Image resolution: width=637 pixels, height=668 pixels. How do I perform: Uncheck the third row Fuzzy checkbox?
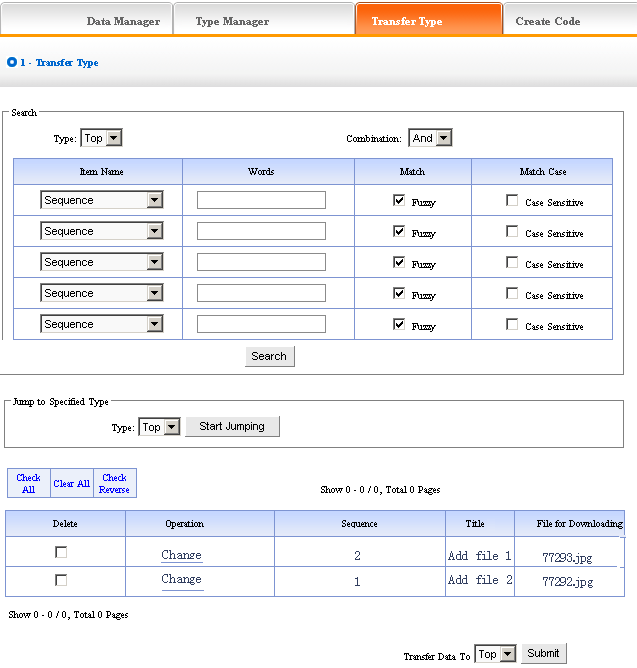(x=399, y=262)
